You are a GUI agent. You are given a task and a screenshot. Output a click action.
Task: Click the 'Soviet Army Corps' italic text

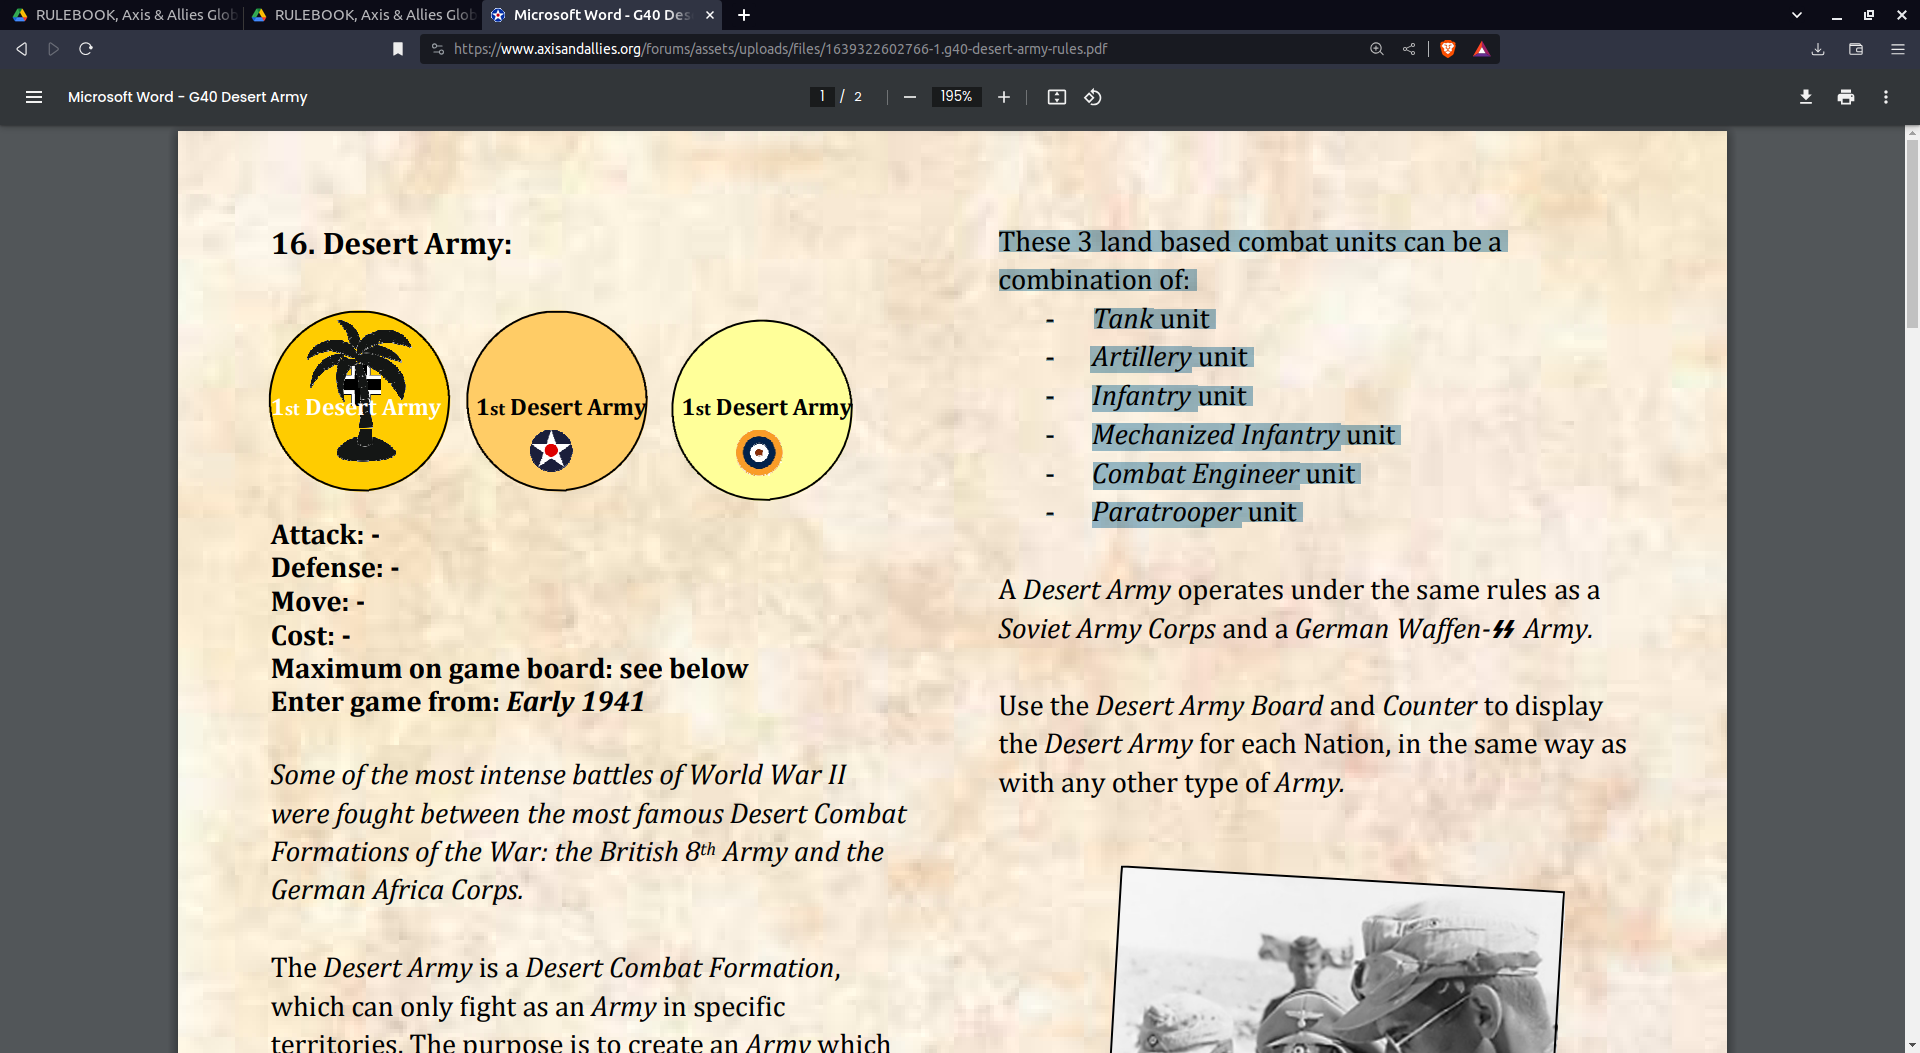[1107, 629]
